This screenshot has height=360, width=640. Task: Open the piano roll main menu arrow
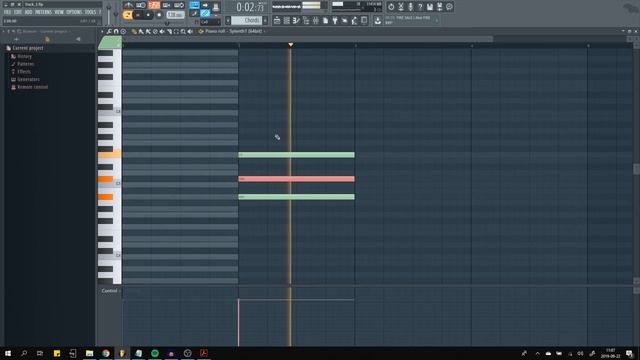pos(102,31)
